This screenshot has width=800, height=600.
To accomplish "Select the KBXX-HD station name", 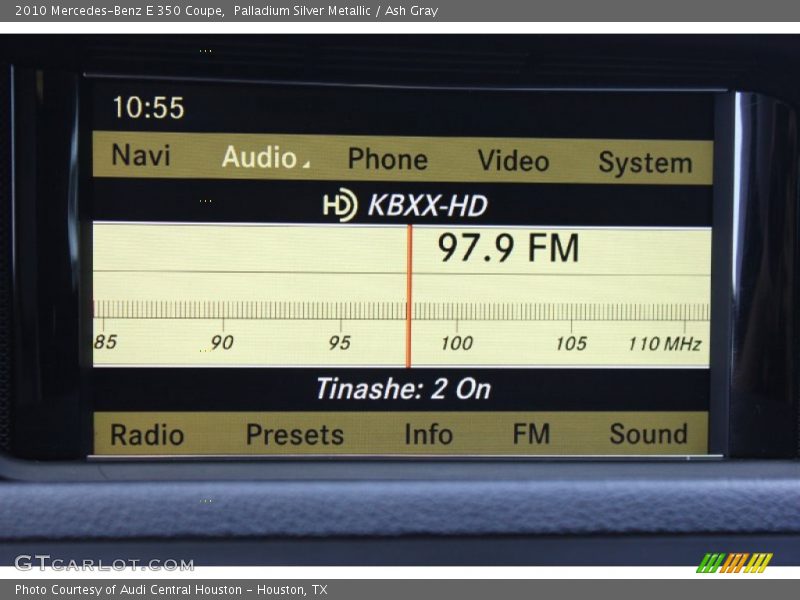I will tap(427, 206).
